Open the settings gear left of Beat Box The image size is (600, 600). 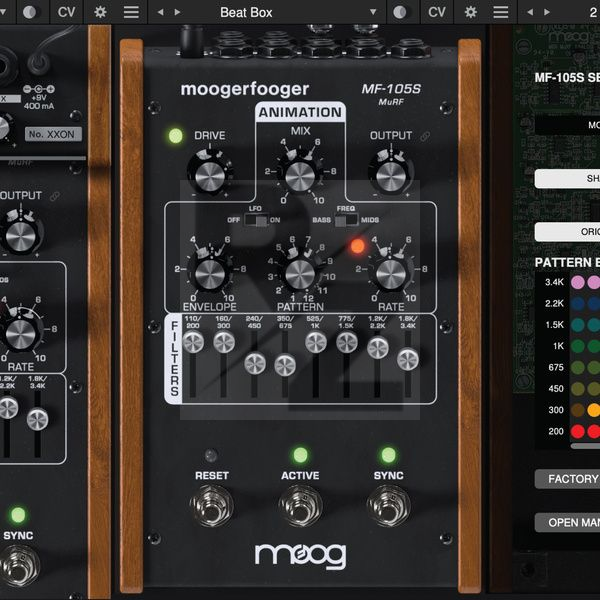(100, 12)
